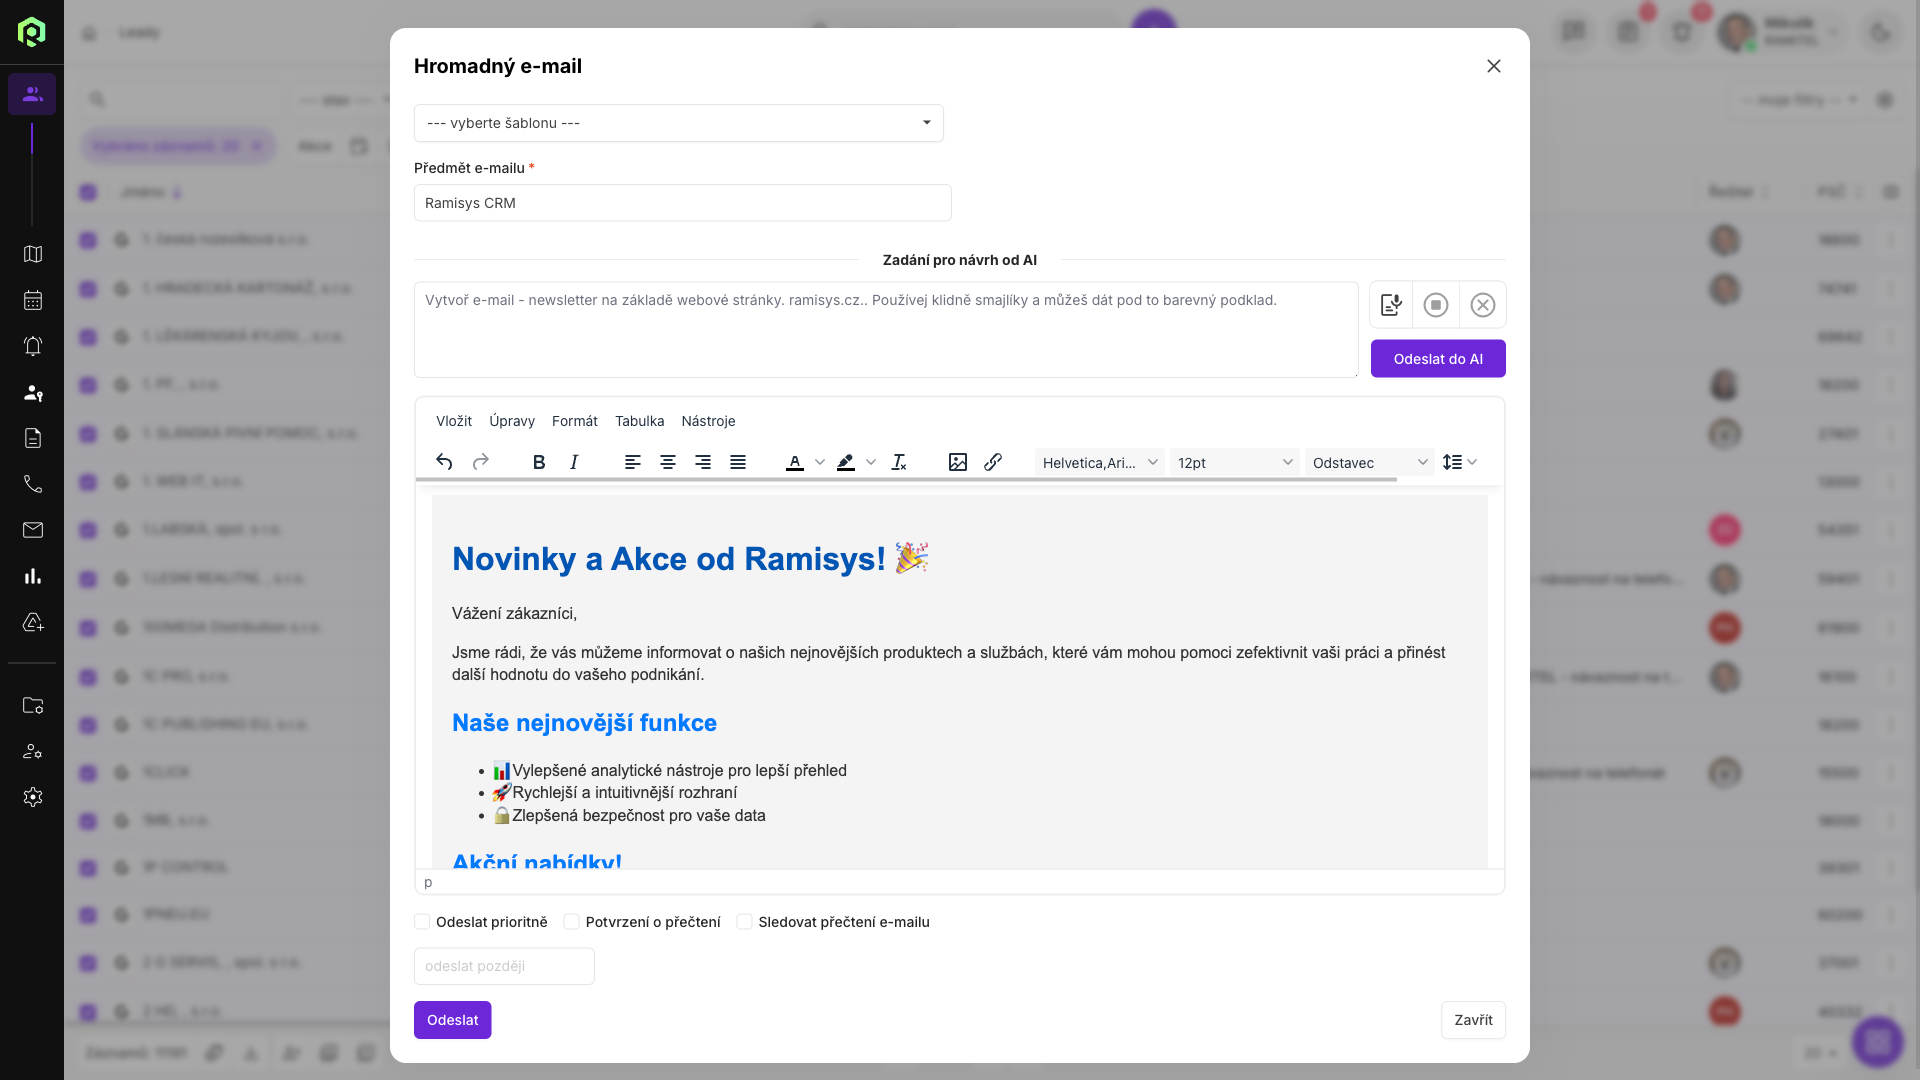Click the Ramisys logo in top-left corner
Screen dimensions: 1920x1080
(x=32, y=32)
